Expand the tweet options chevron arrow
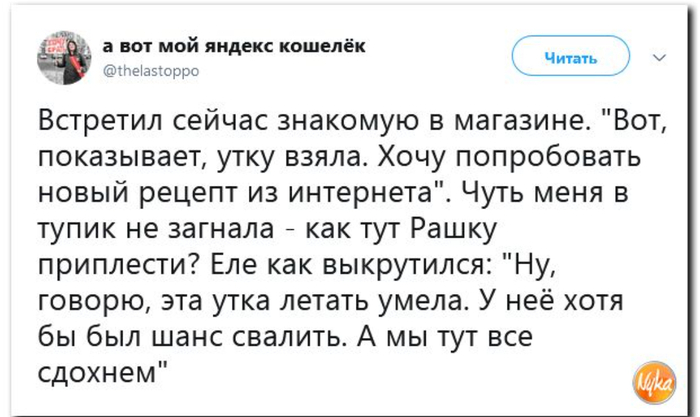 [x=659, y=58]
